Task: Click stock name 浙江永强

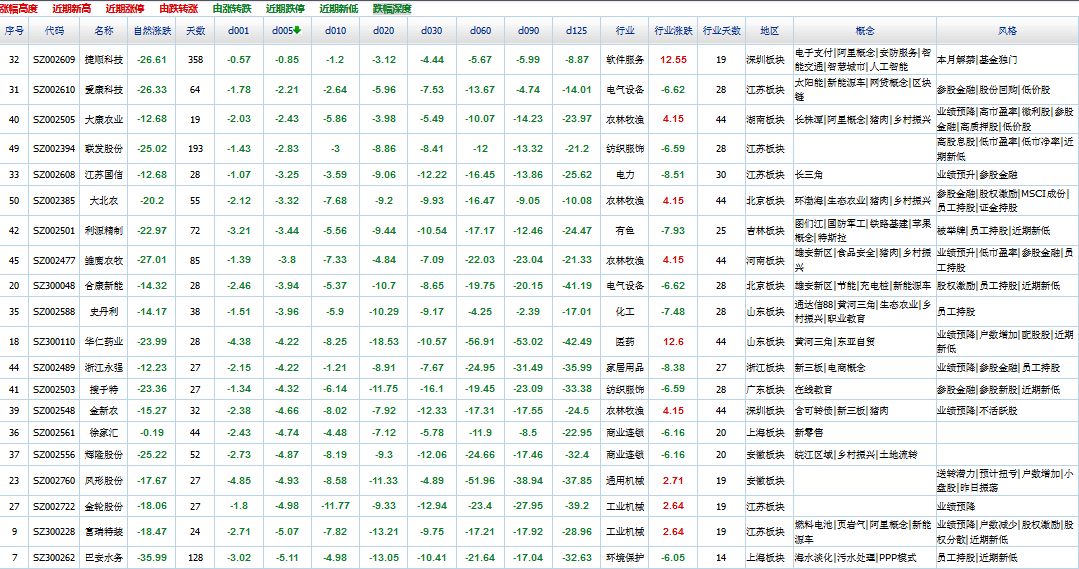Action: pyautogui.click(x=104, y=367)
